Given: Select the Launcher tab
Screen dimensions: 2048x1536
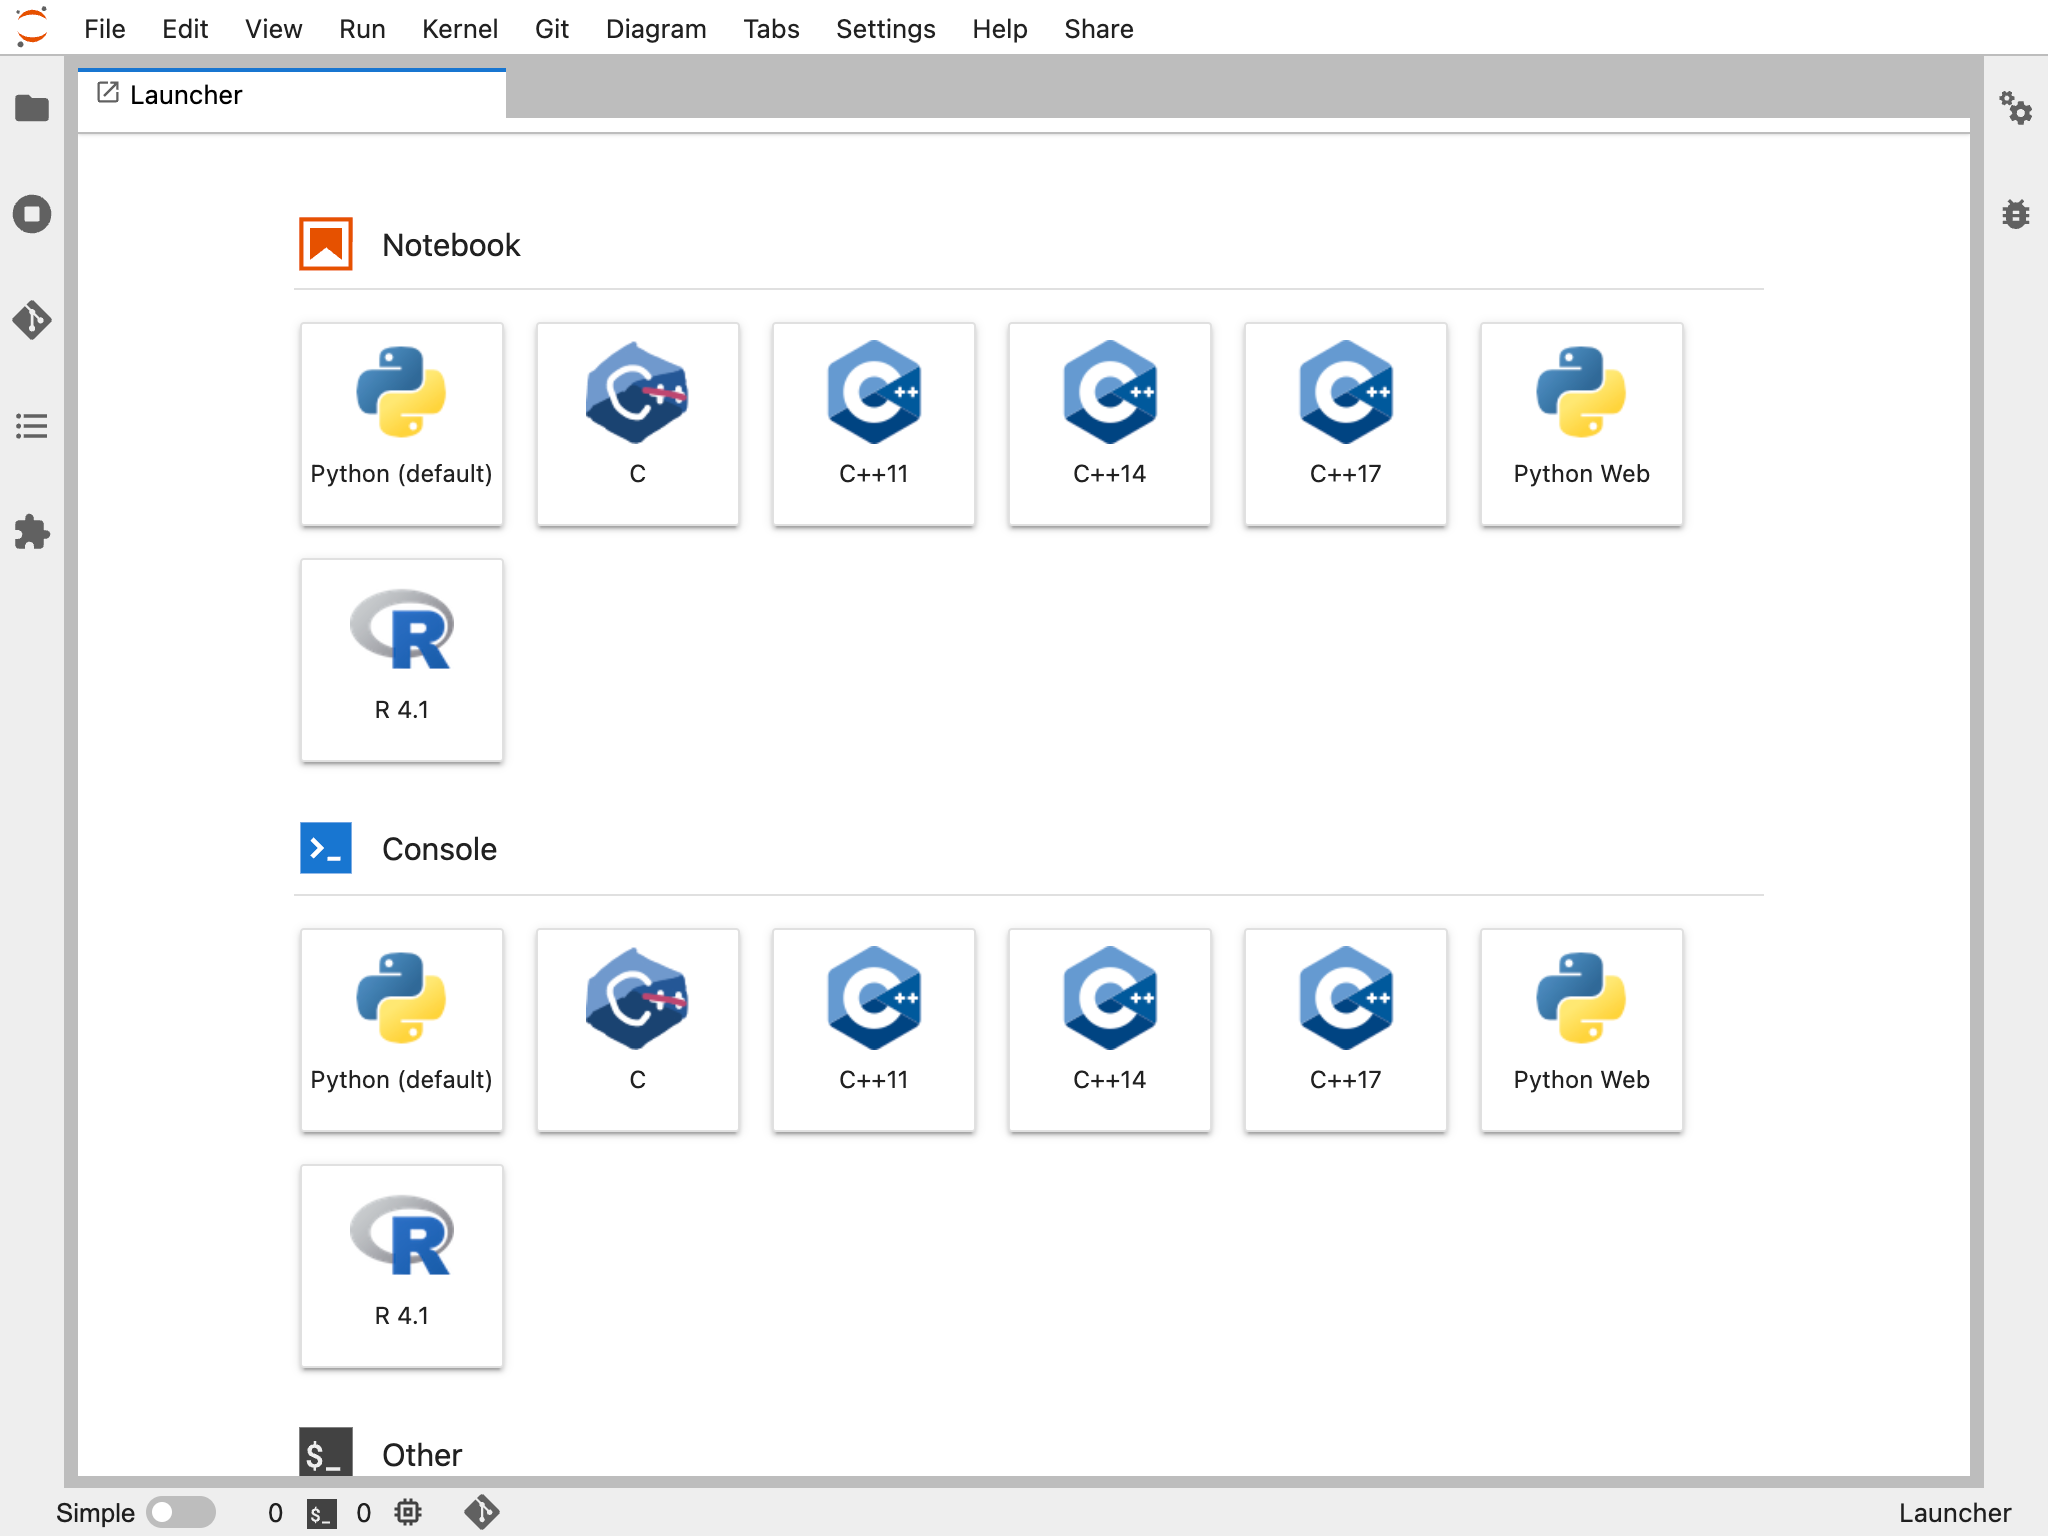Looking at the screenshot, I should pyautogui.click(x=292, y=95).
